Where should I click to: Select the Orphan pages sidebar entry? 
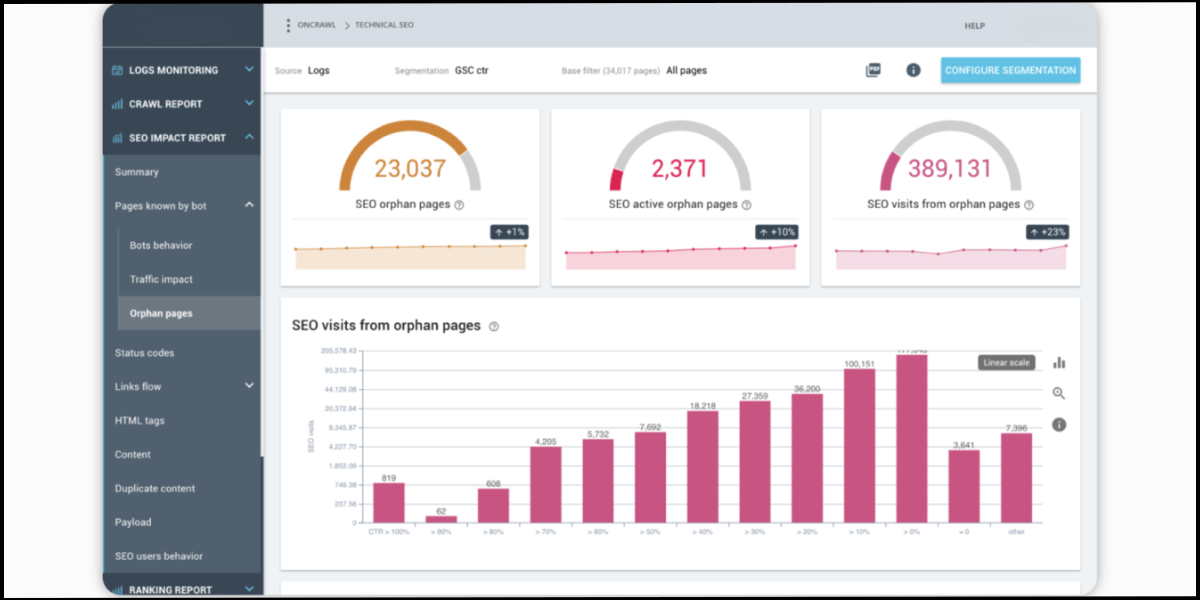click(x=159, y=312)
